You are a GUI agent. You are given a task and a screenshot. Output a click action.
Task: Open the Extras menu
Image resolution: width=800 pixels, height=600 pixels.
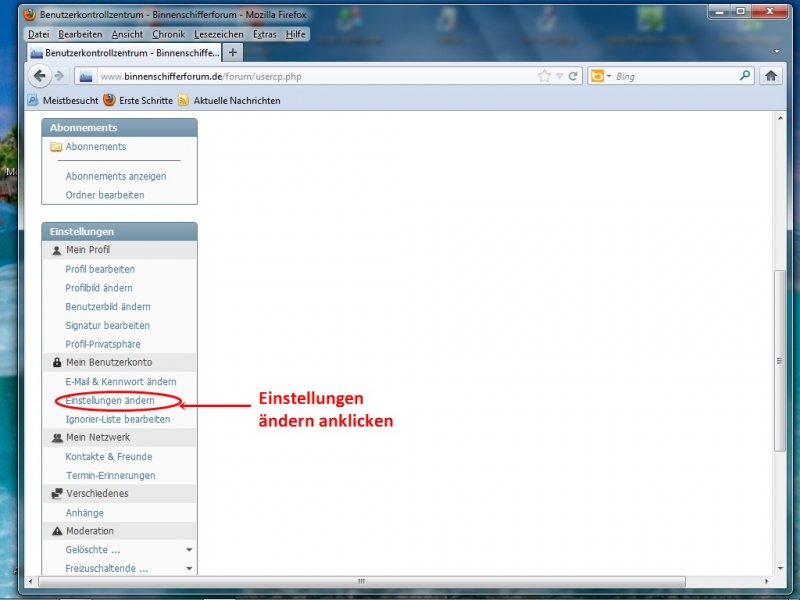pyautogui.click(x=265, y=34)
